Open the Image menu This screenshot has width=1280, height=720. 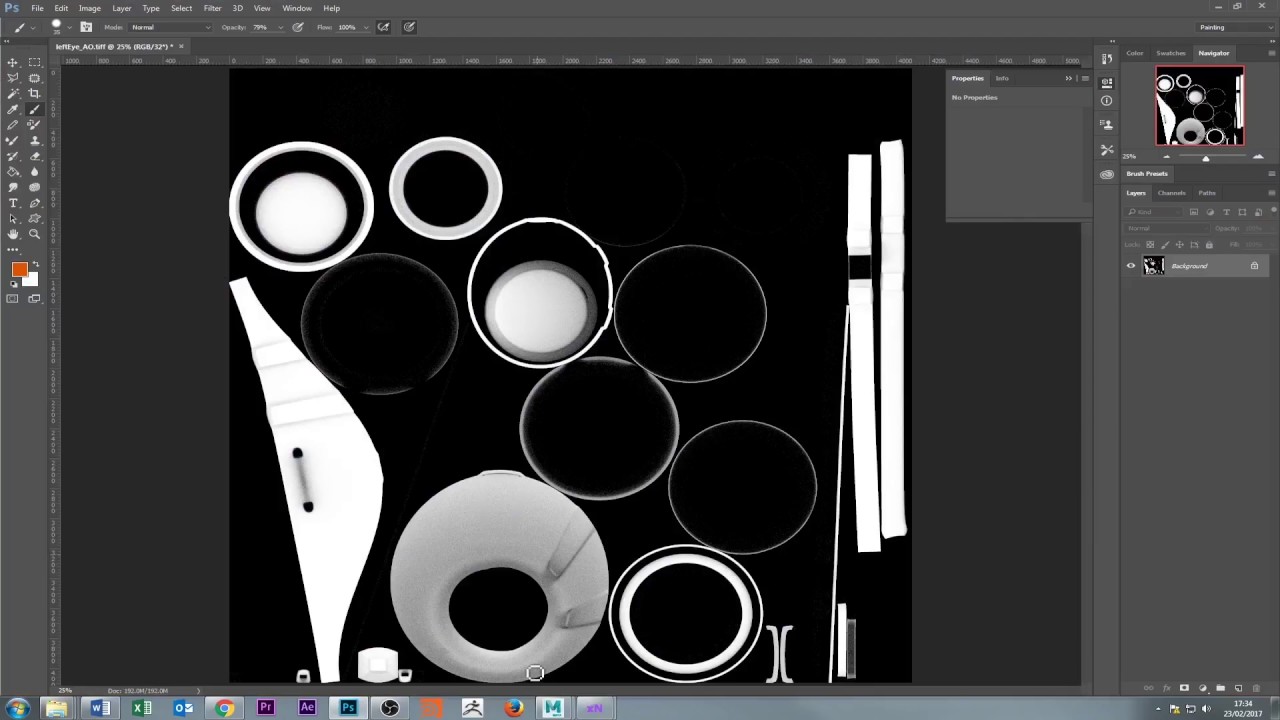90,8
